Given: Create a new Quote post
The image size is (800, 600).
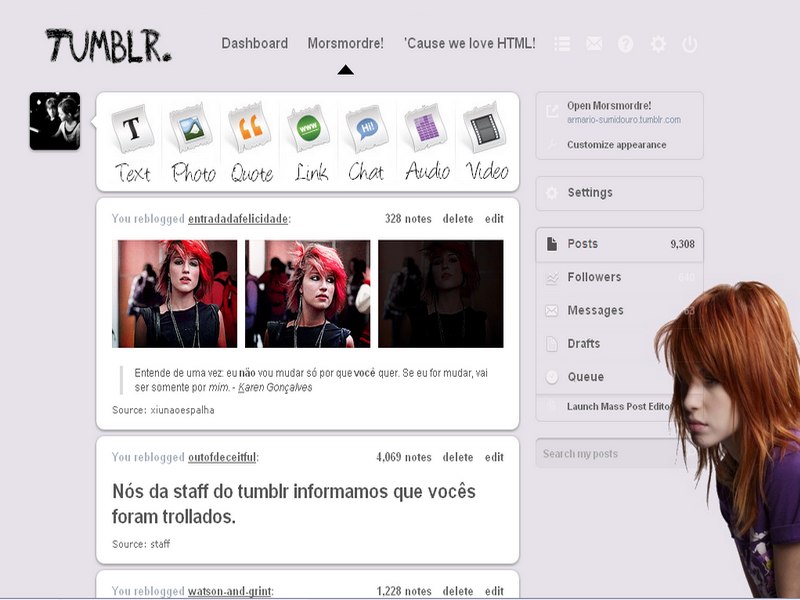Looking at the screenshot, I should pos(251,143).
